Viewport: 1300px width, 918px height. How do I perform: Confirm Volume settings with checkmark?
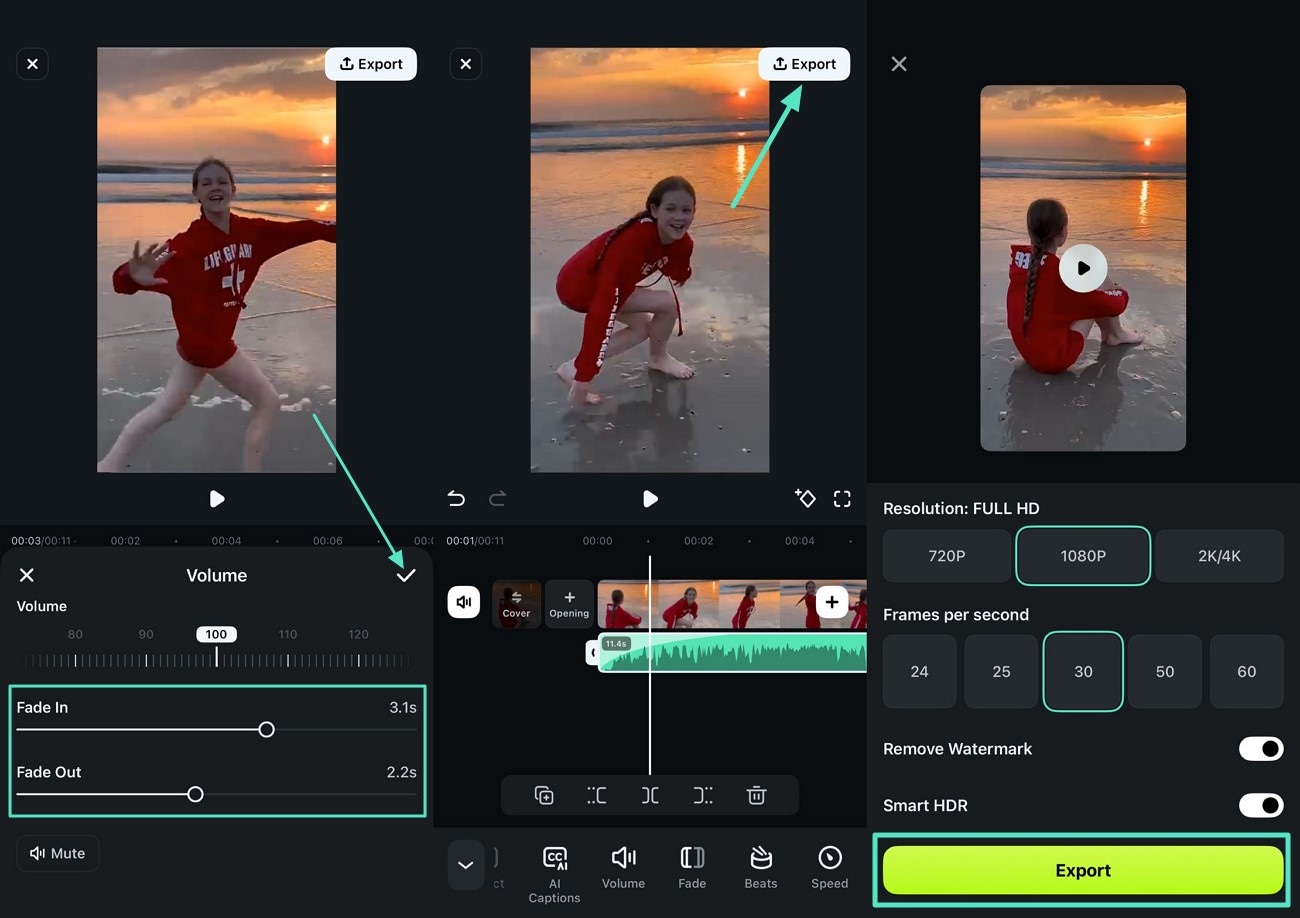coord(405,575)
